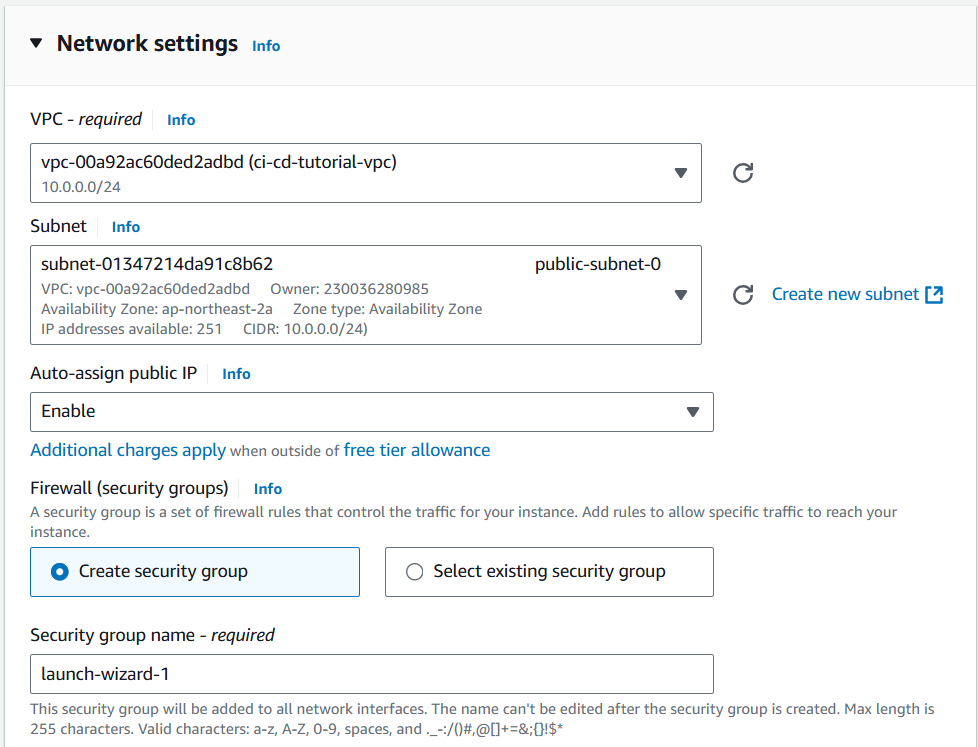This screenshot has width=978, height=747.
Task: Open Info link next to Network settings
Action: pos(266,46)
